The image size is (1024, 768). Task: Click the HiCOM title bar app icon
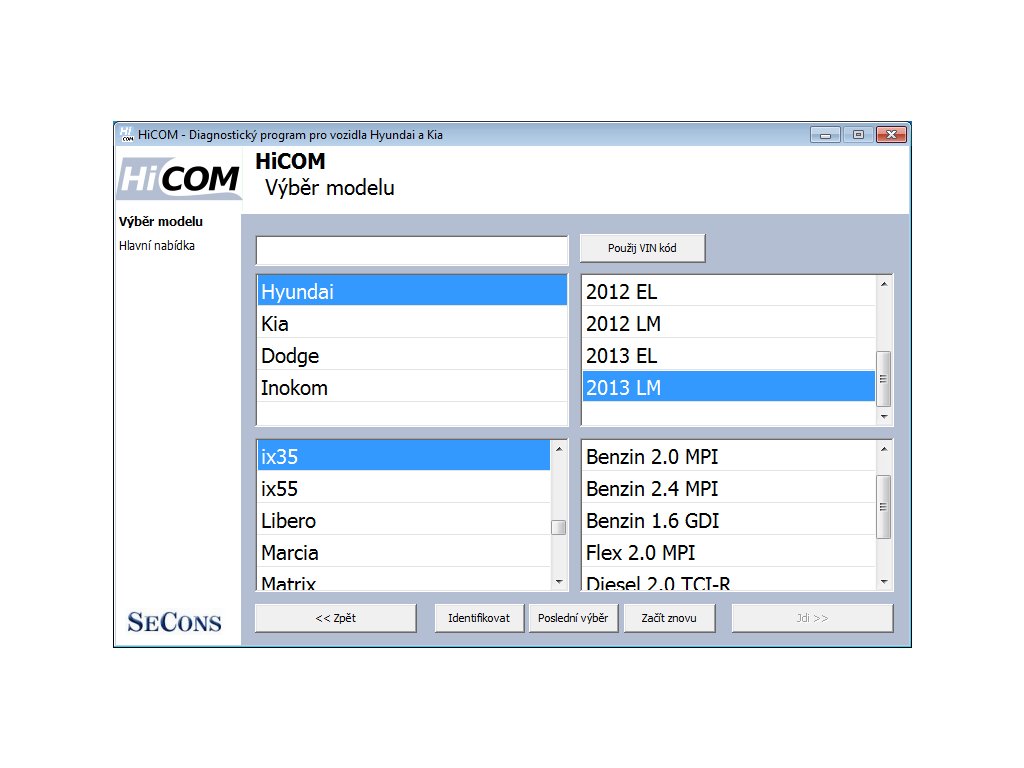[127, 135]
